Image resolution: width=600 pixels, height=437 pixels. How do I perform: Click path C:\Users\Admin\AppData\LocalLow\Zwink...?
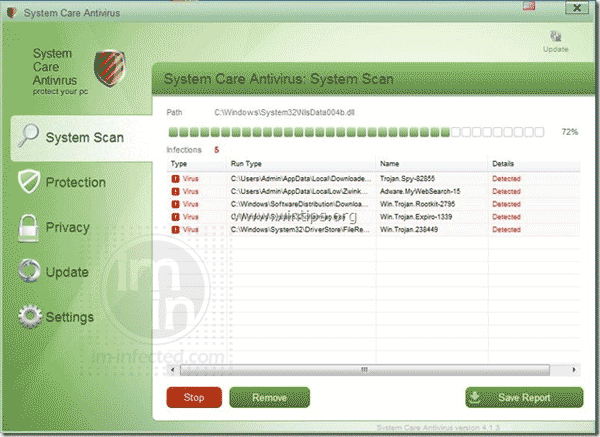point(299,191)
